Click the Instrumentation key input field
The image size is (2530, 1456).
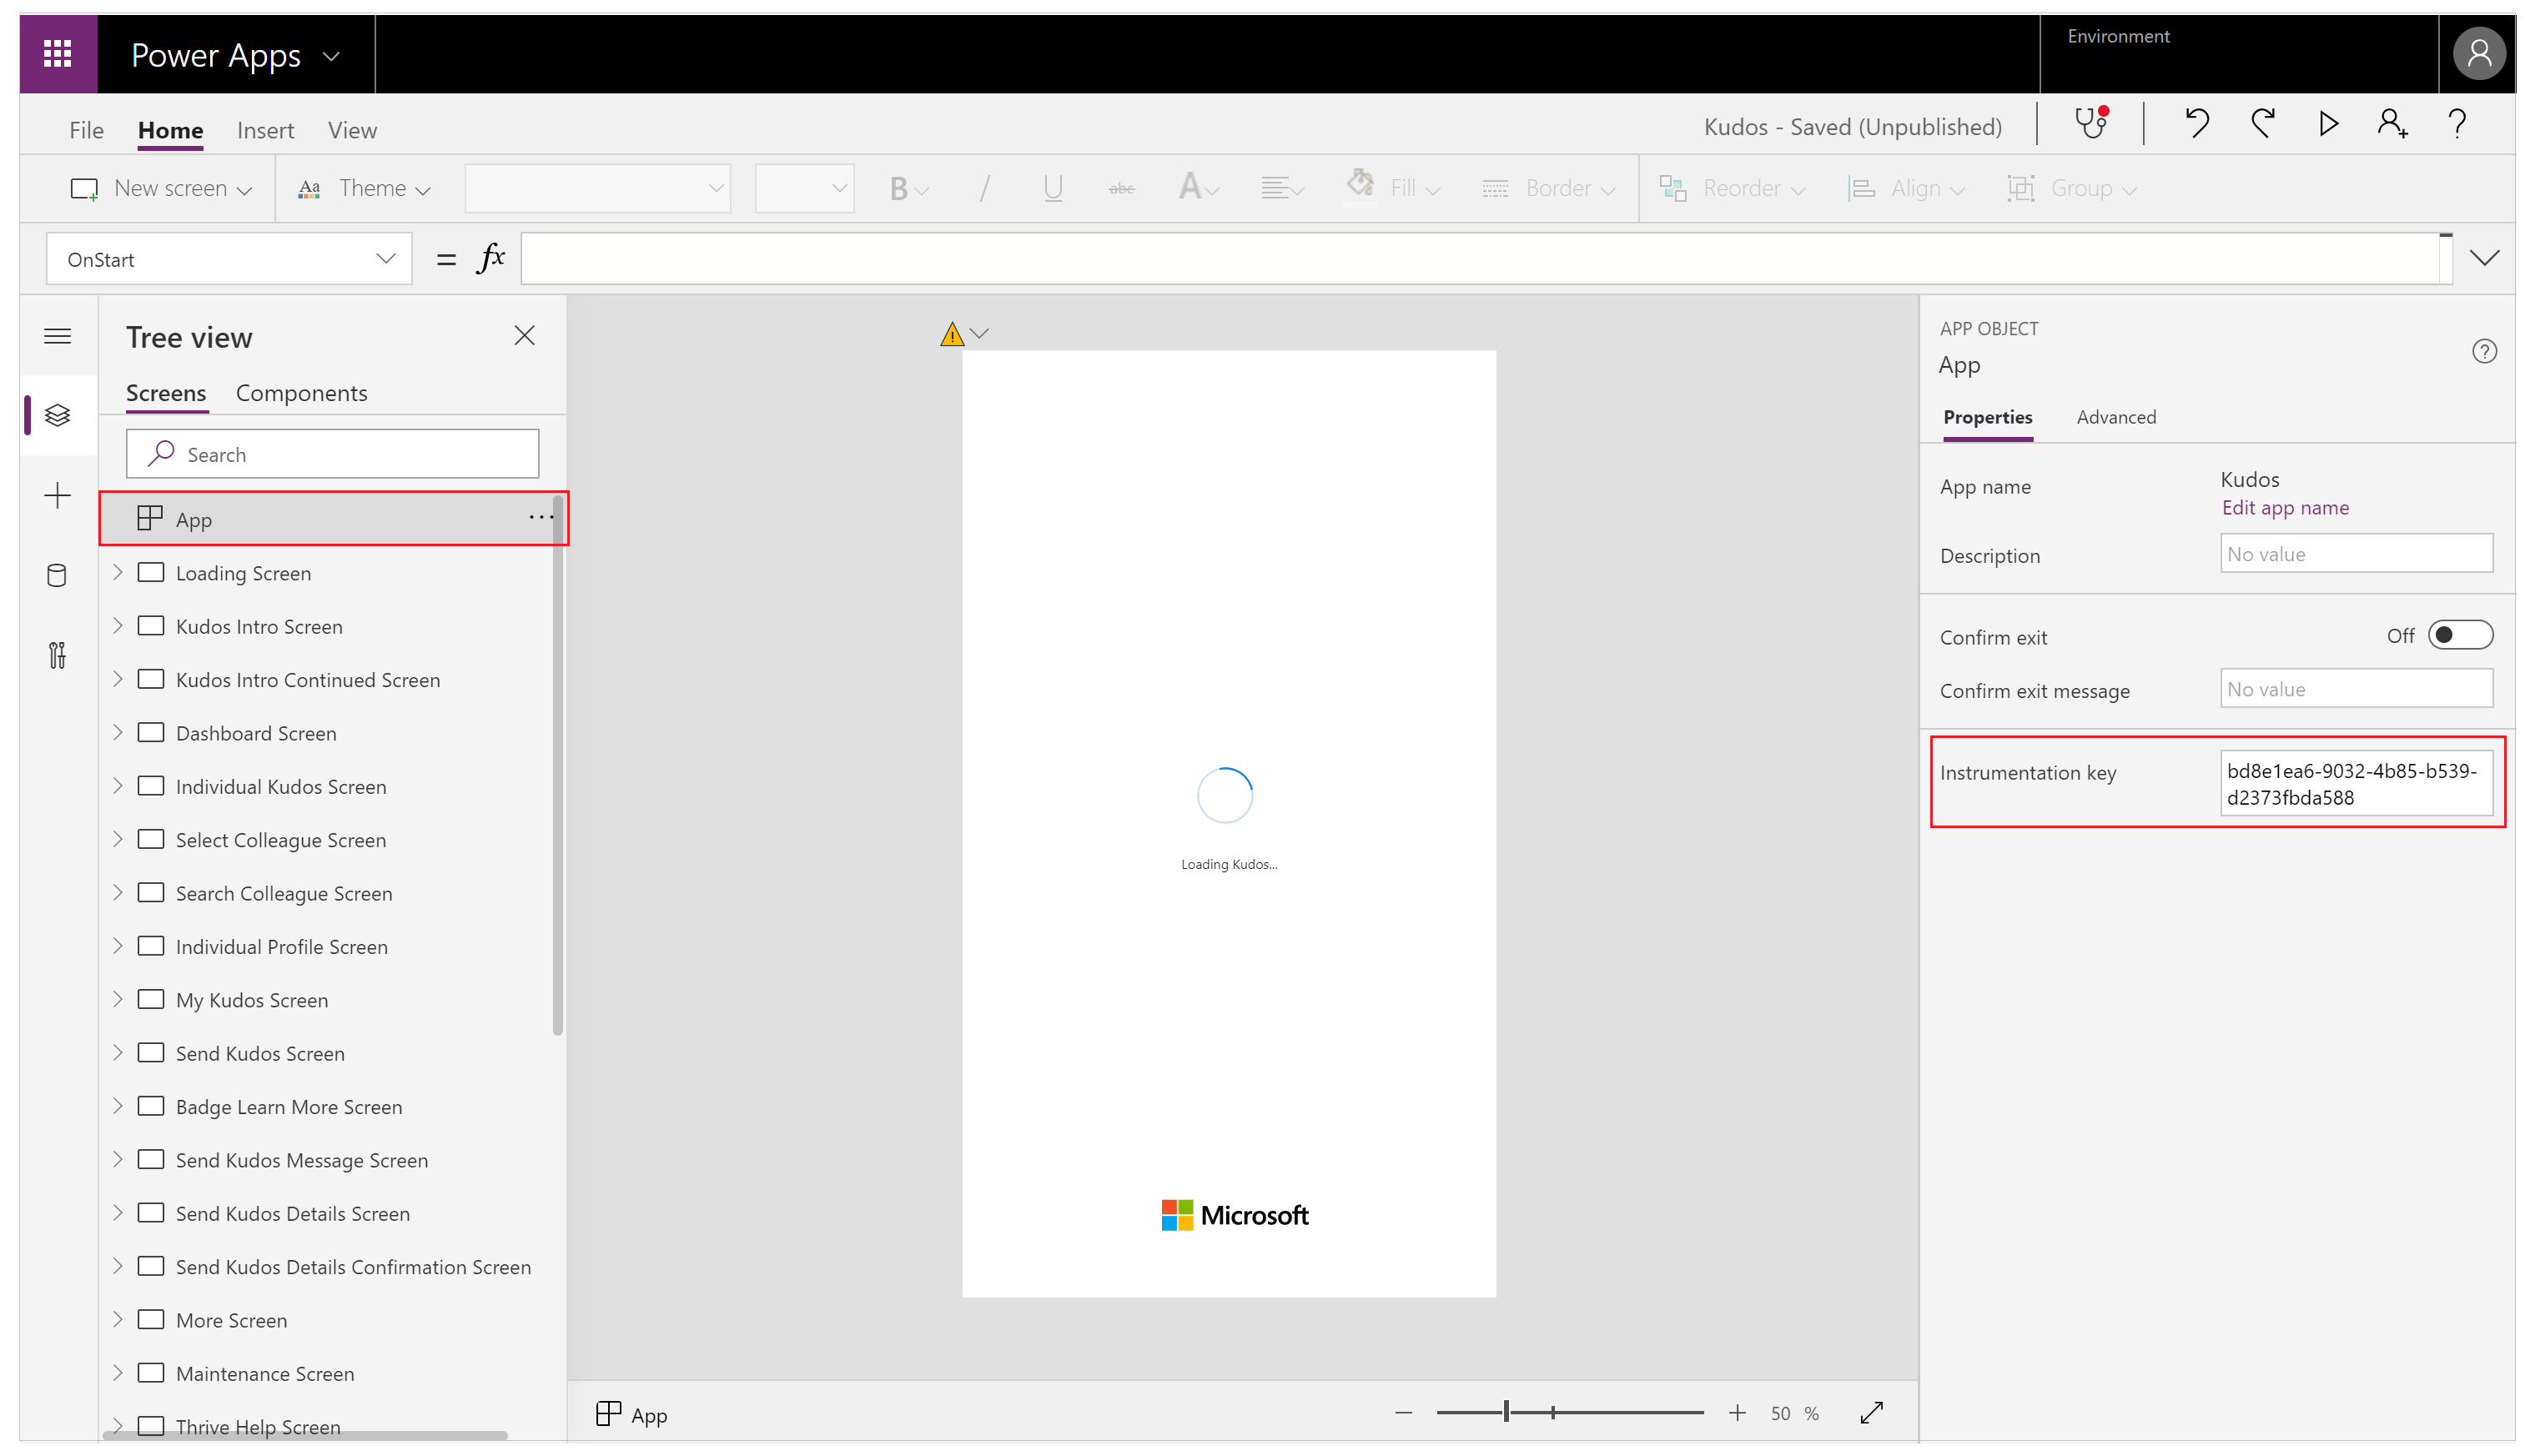point(2356,784)
